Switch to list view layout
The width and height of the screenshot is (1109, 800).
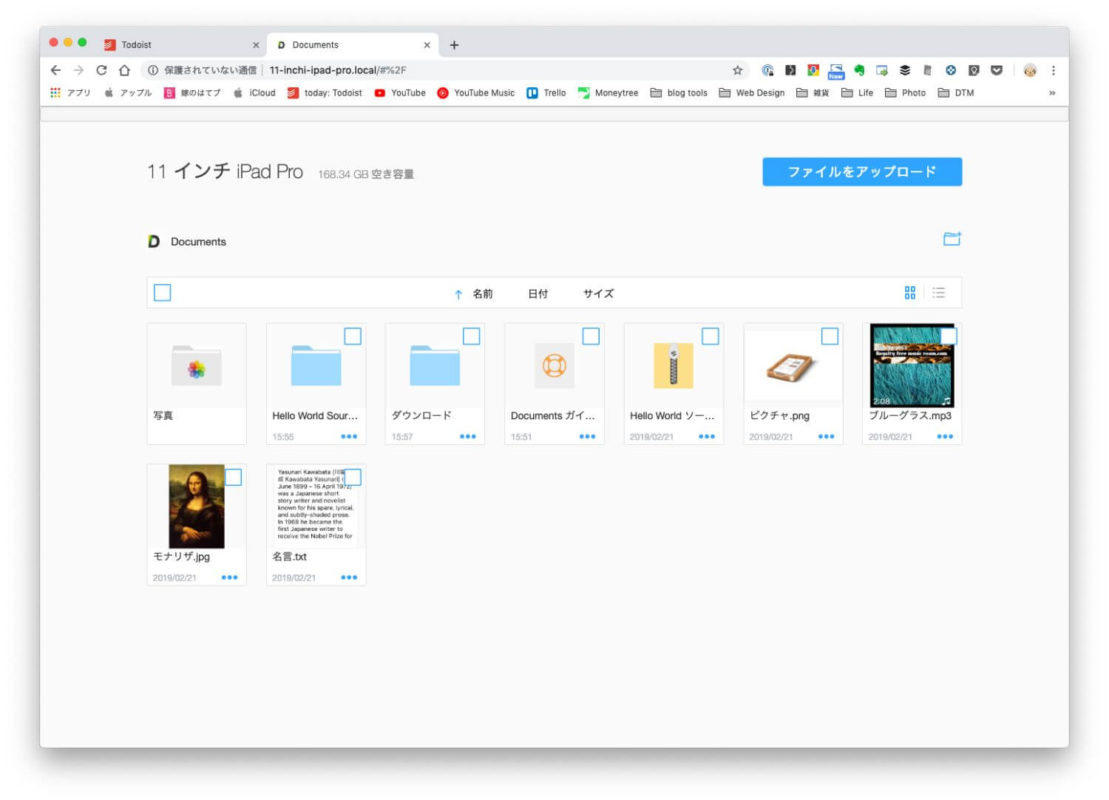[x=939, y=293]
